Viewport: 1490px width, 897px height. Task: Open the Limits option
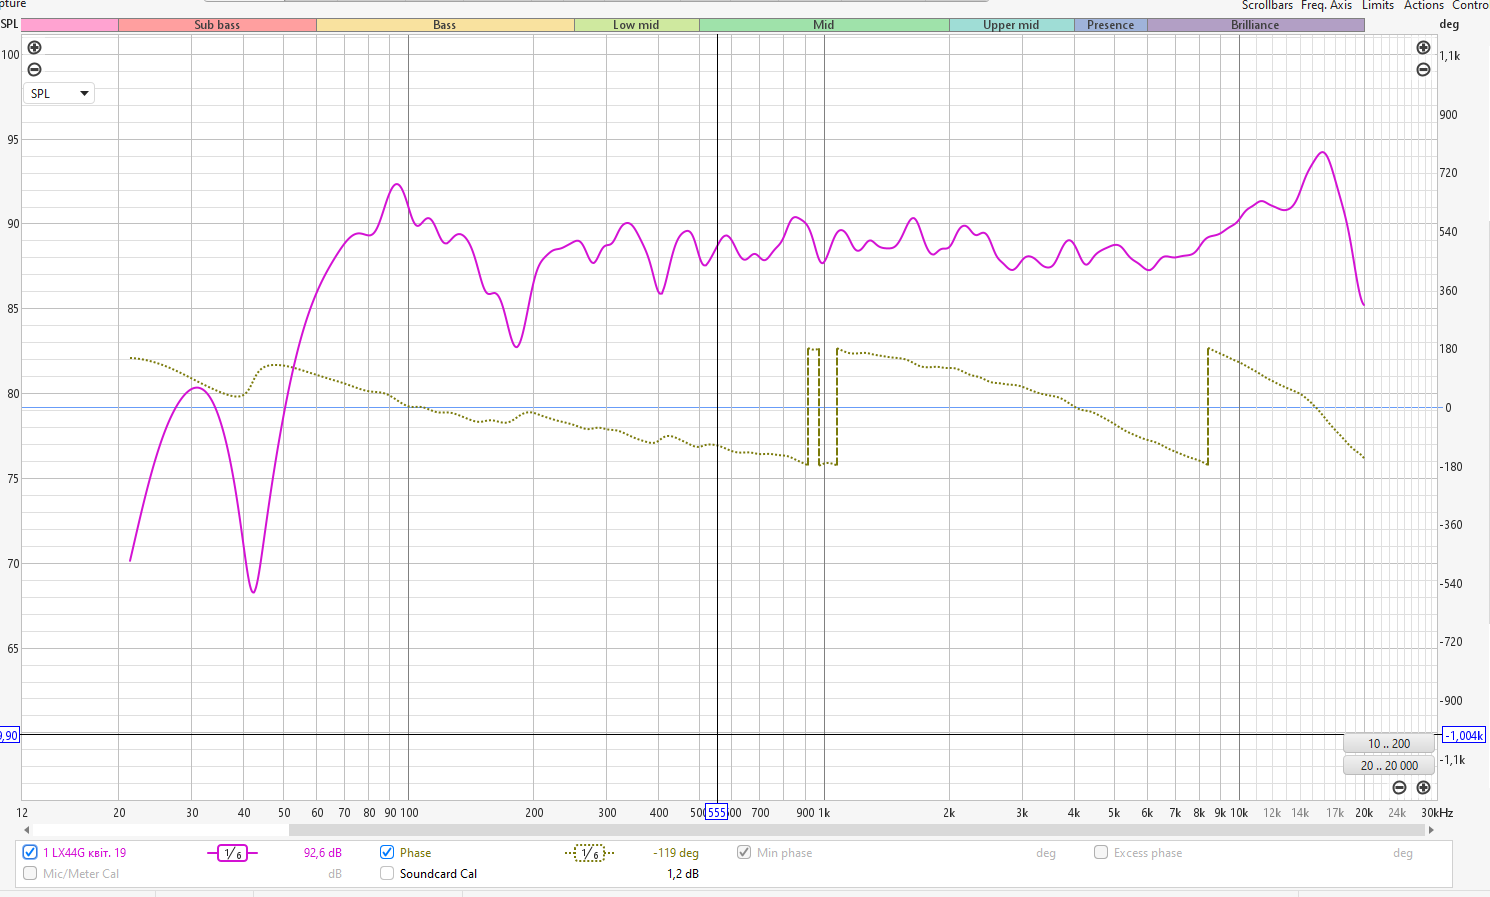pyautogui.click(x=1378, y=5)
